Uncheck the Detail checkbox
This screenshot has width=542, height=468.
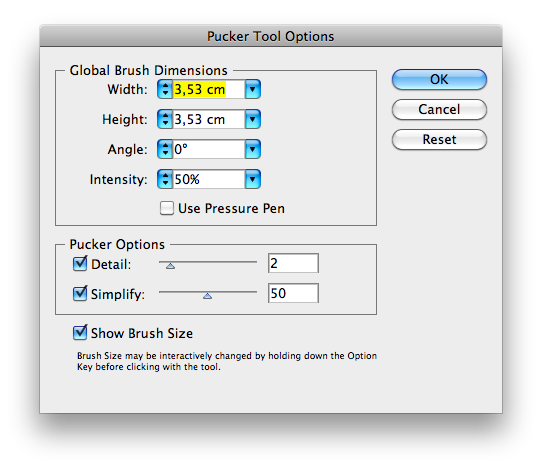click(80, 264)
